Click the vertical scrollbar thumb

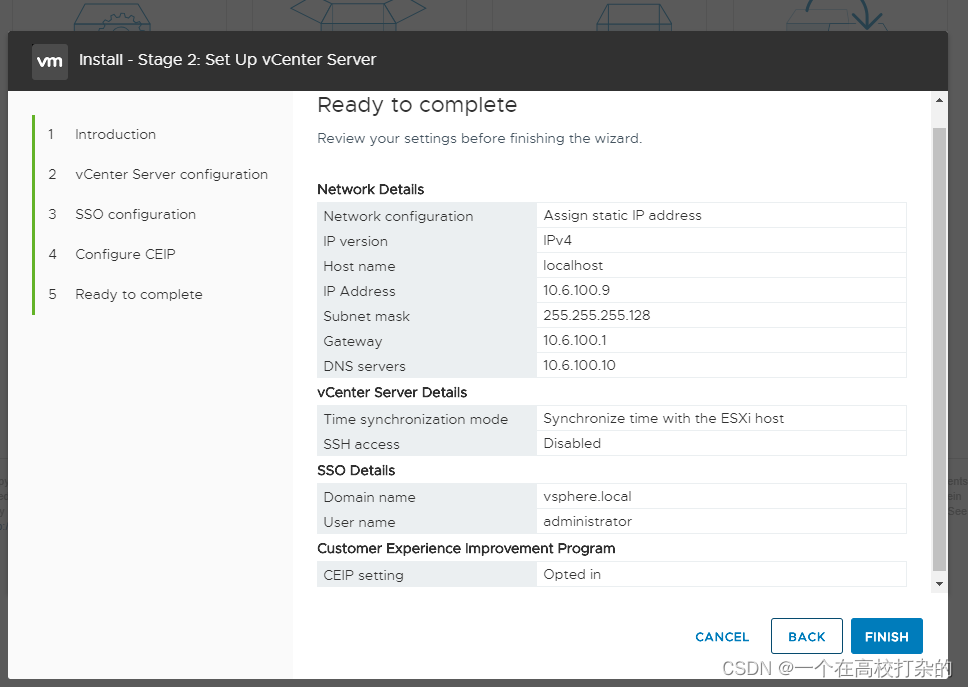(x=938, y=340)
